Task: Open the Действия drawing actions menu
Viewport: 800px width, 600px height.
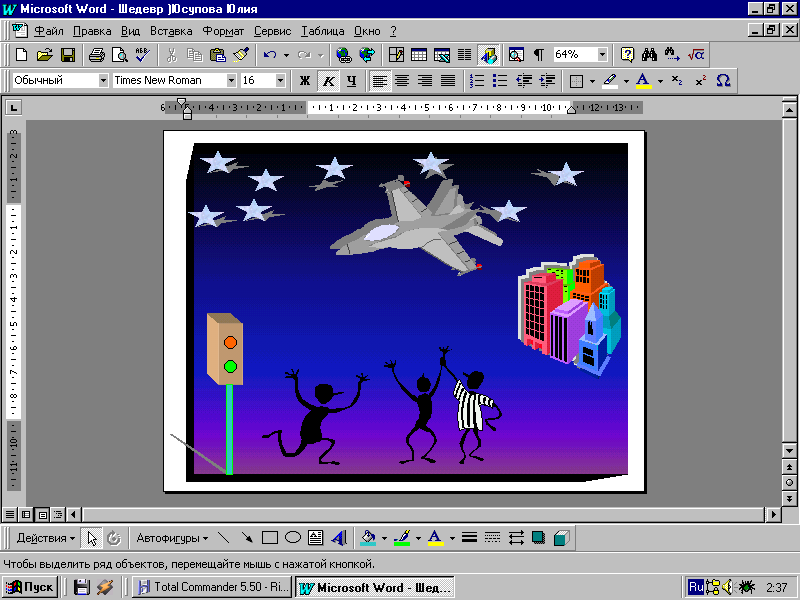Action: 45,538
